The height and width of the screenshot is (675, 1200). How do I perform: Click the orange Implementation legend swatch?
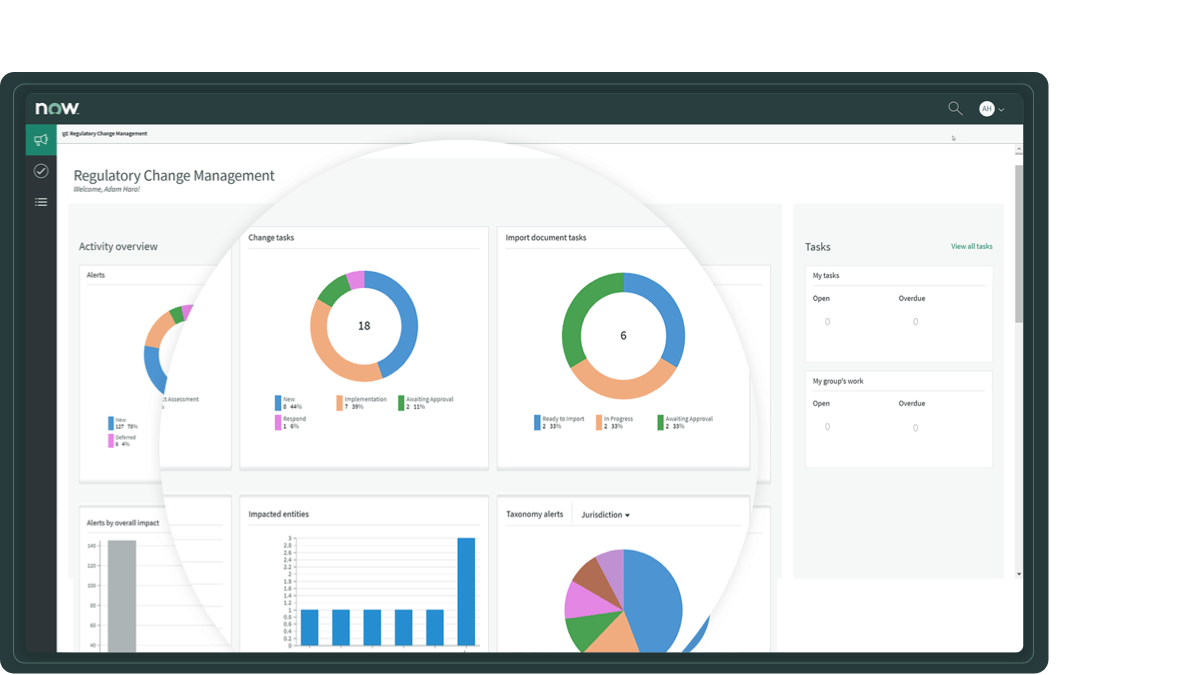point(339,403)
